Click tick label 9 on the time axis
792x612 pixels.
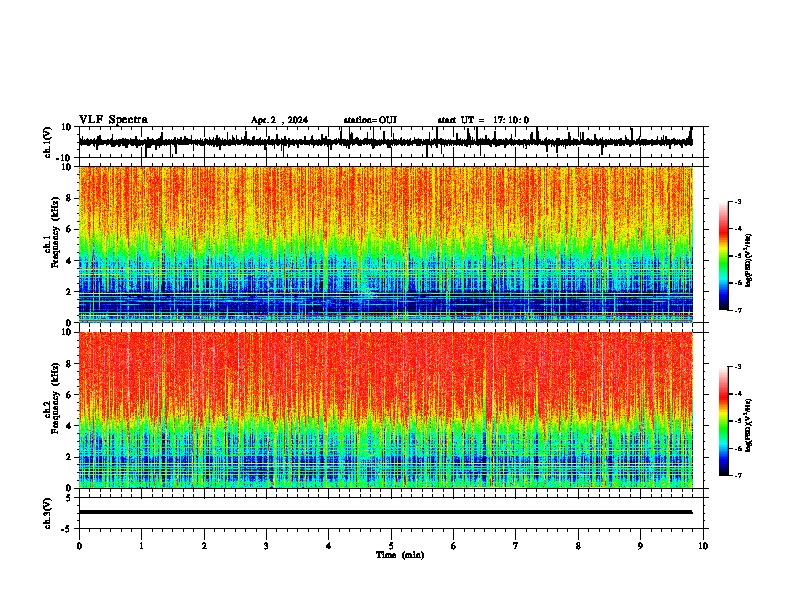pos(640,546)
